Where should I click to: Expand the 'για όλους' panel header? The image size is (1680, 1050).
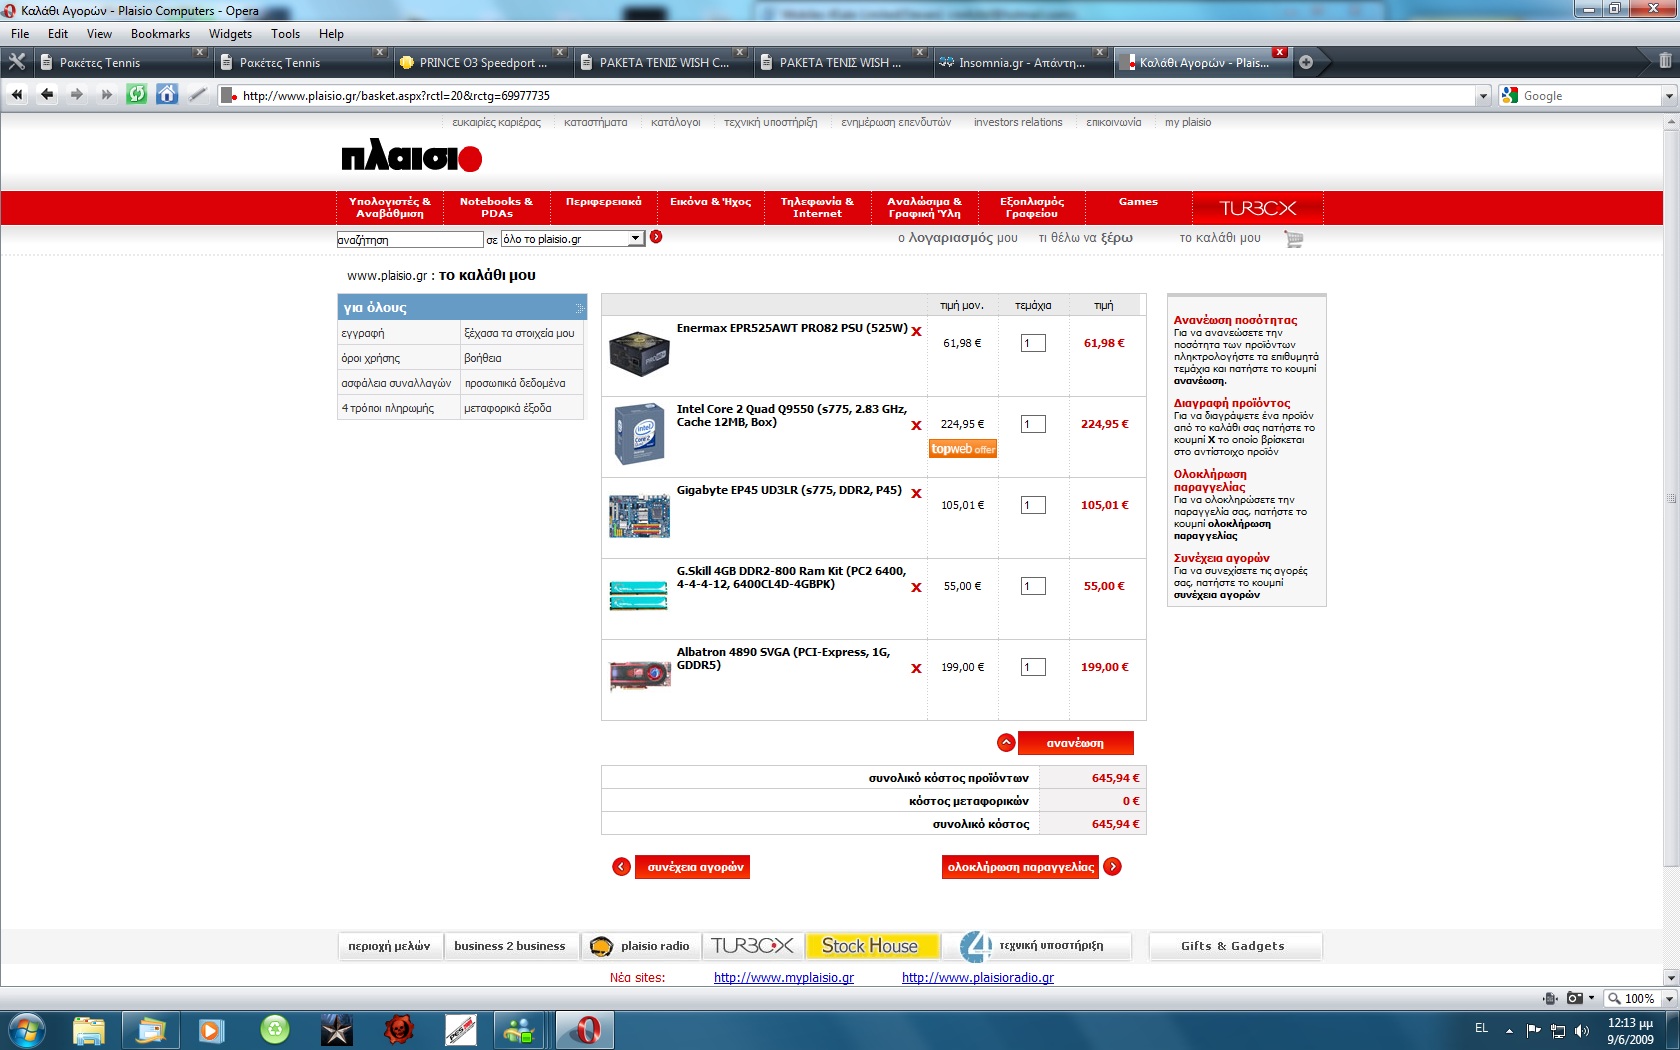click(462, 307)
